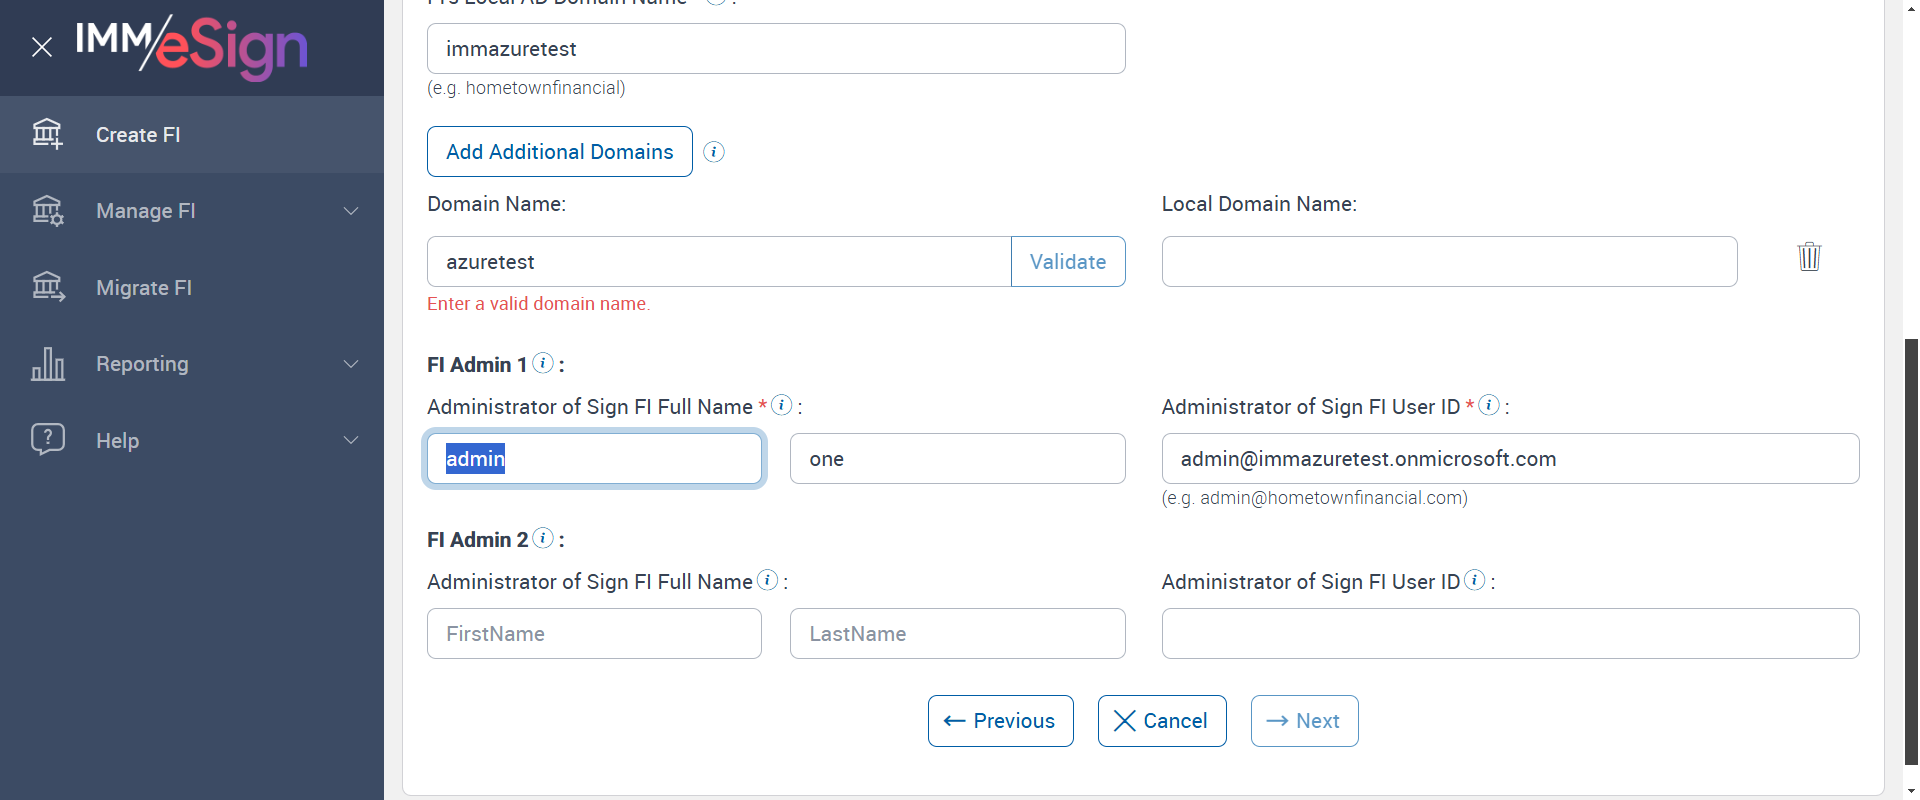Cancel the FI creation form

(x=1161, y=721)
